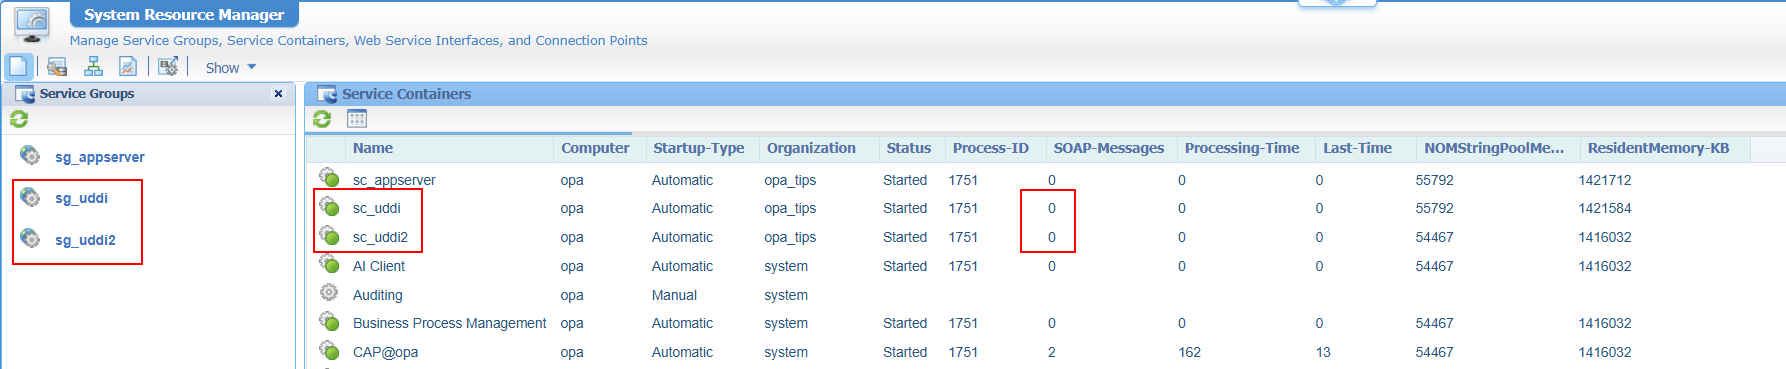The width and height of the screenshot is (1786, 369).
Task: Sort by the Last-Time column header
Action: [1357, 148]
